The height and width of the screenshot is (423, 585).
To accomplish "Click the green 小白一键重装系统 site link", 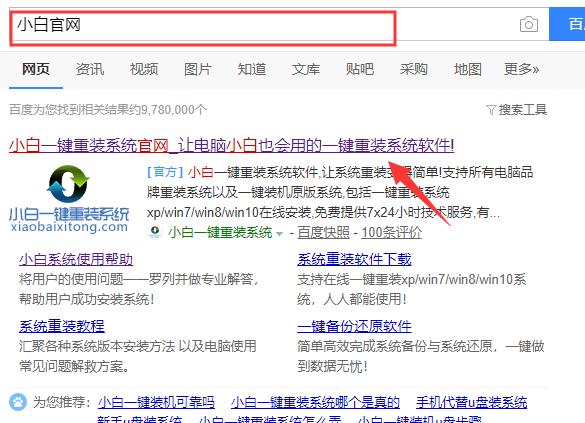I will click(x=220, y=232).
